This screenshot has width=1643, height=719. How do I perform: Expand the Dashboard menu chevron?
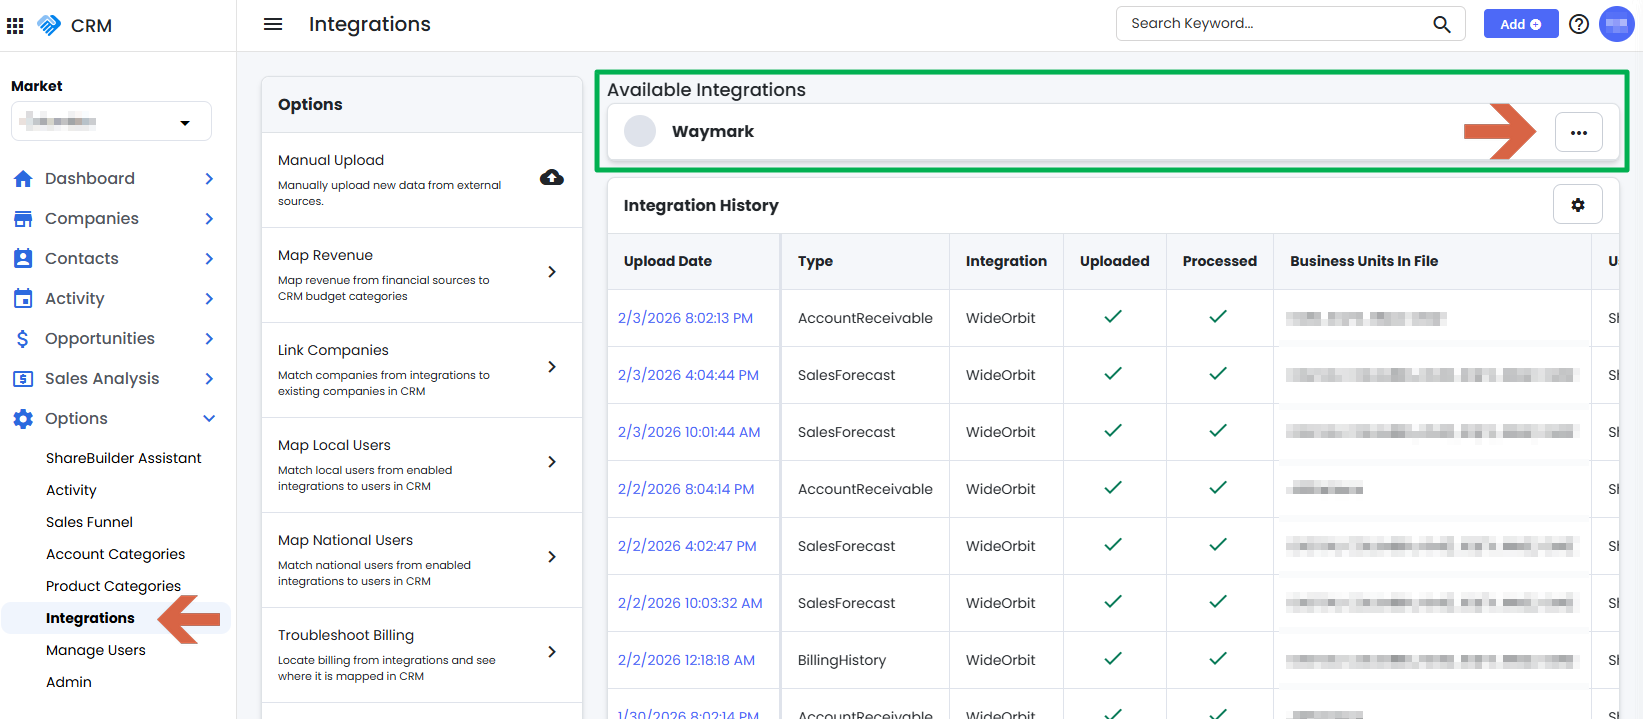pos(209,178)
